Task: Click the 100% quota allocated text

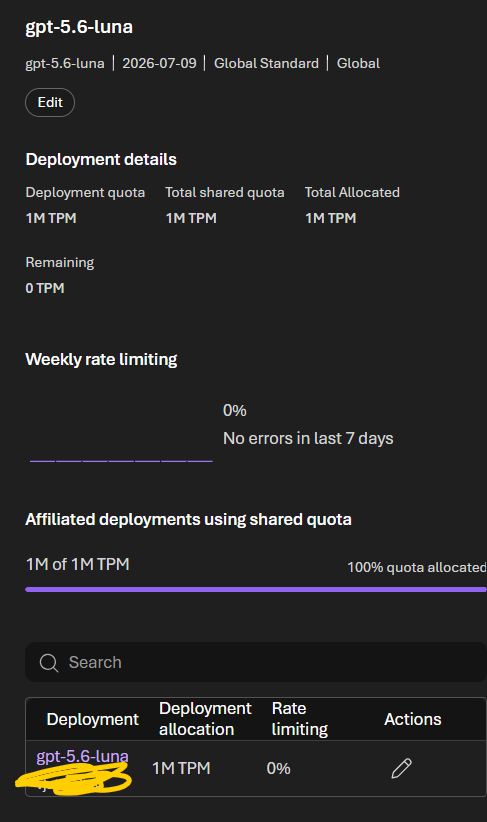Action: pyautogui.click(x=417, y=567)
